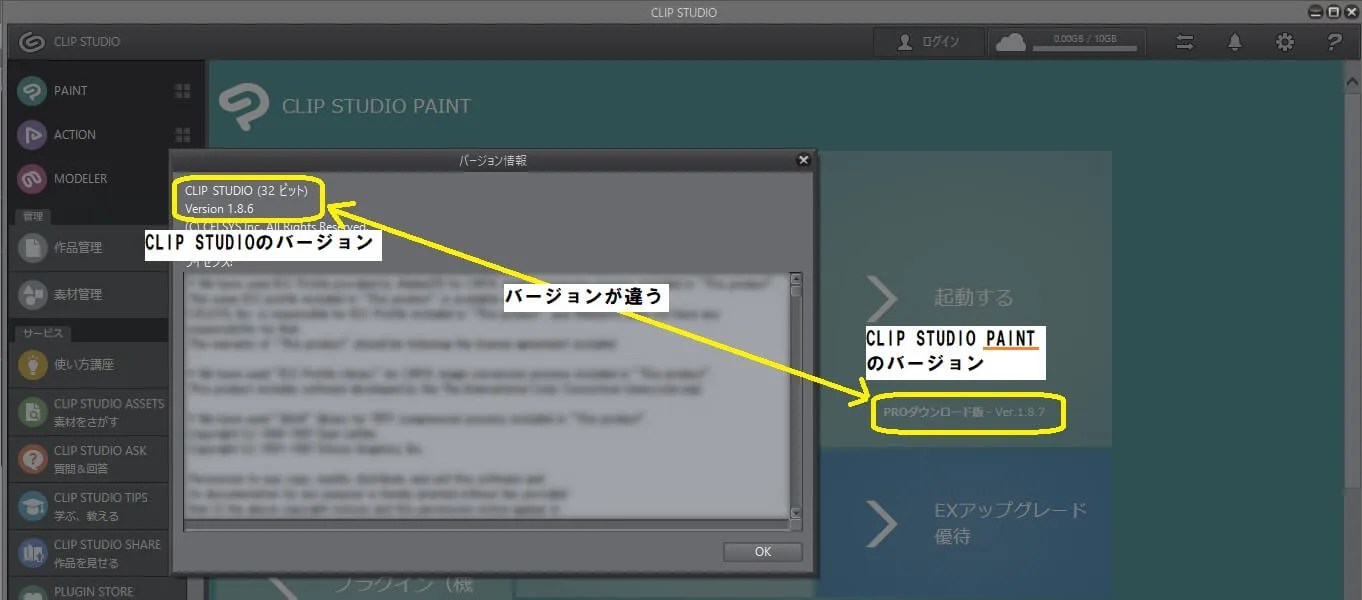Open CLIP STUDIO ASK 質問&回答

pyautogui.click(x=88, y=459)
